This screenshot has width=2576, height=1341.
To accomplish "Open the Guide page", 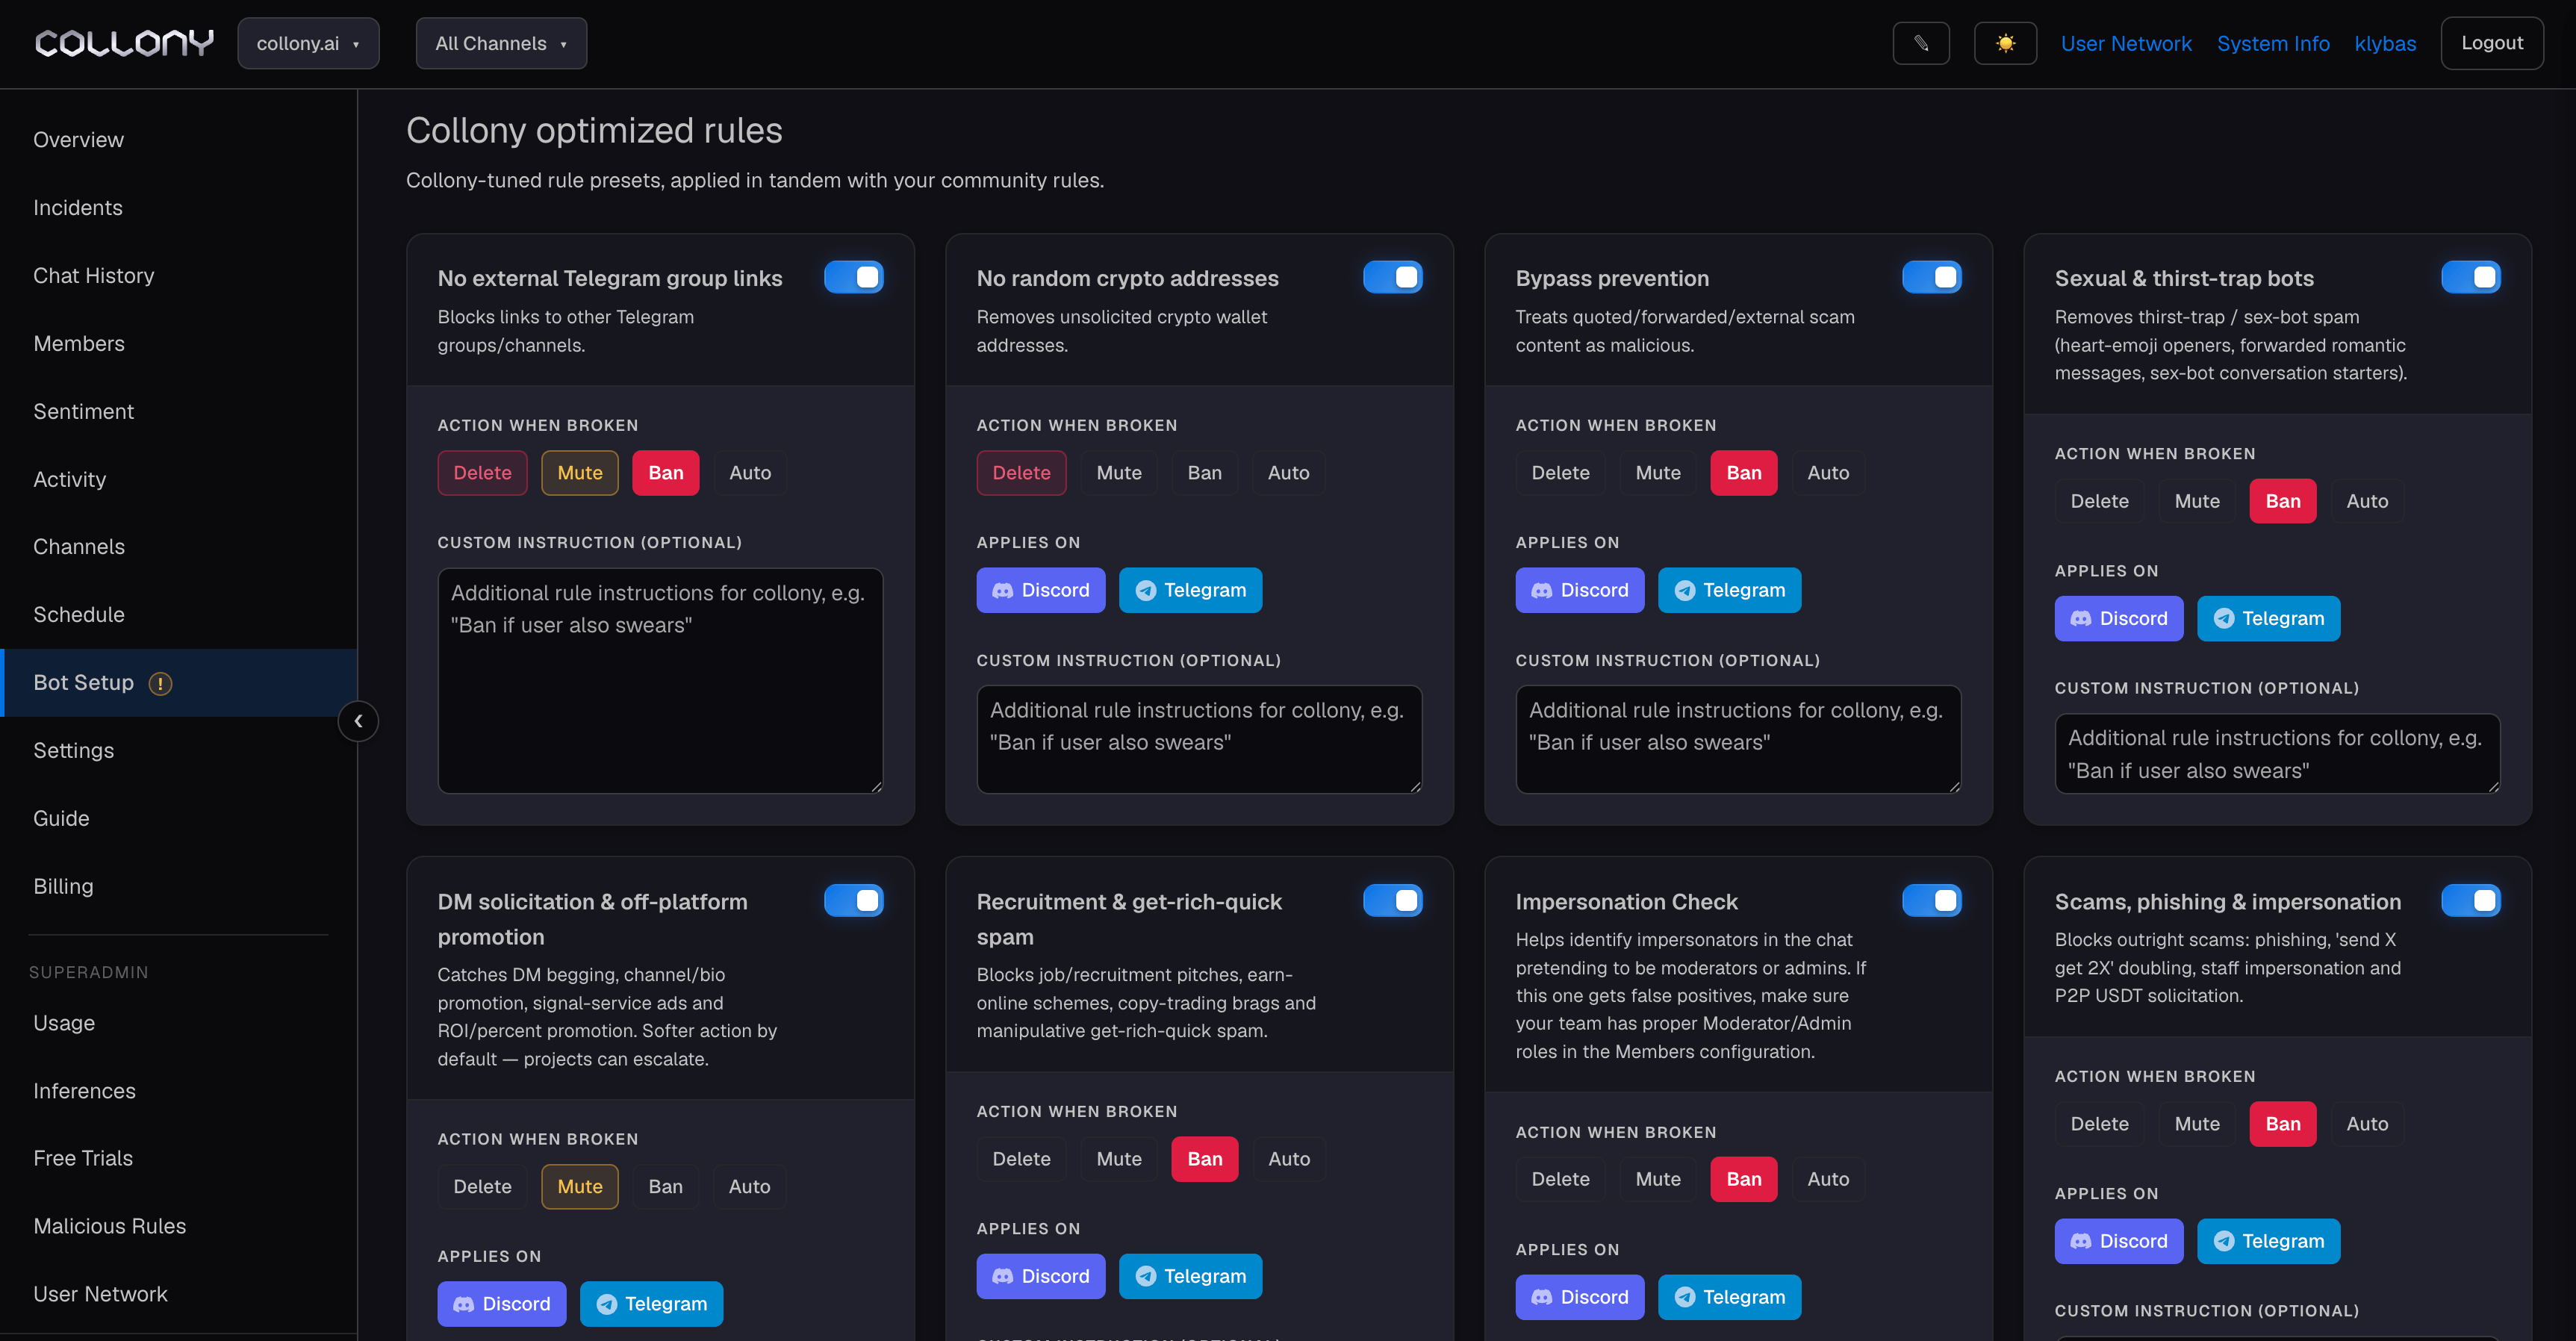I will tap(179, 819).
